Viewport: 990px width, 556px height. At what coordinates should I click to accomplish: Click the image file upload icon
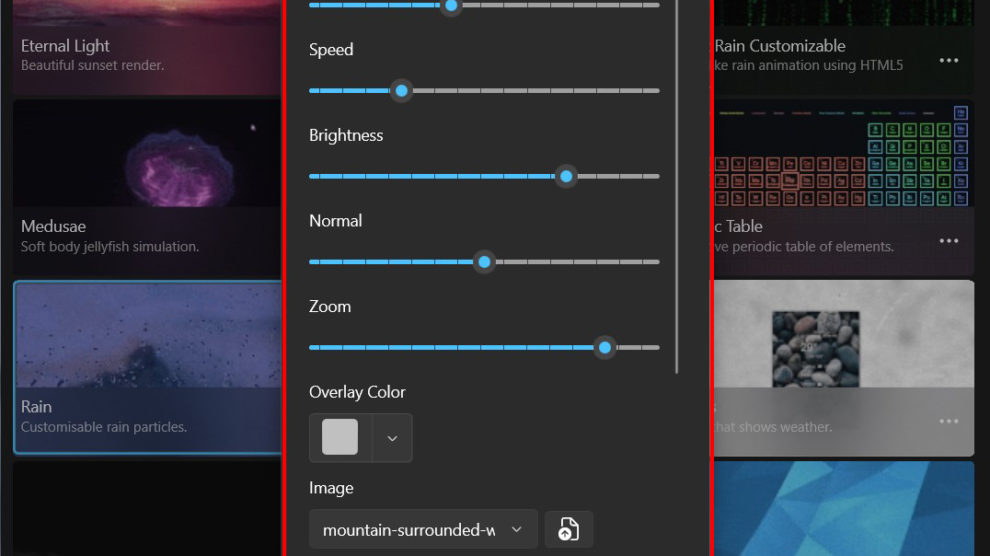tap(568, 529)
